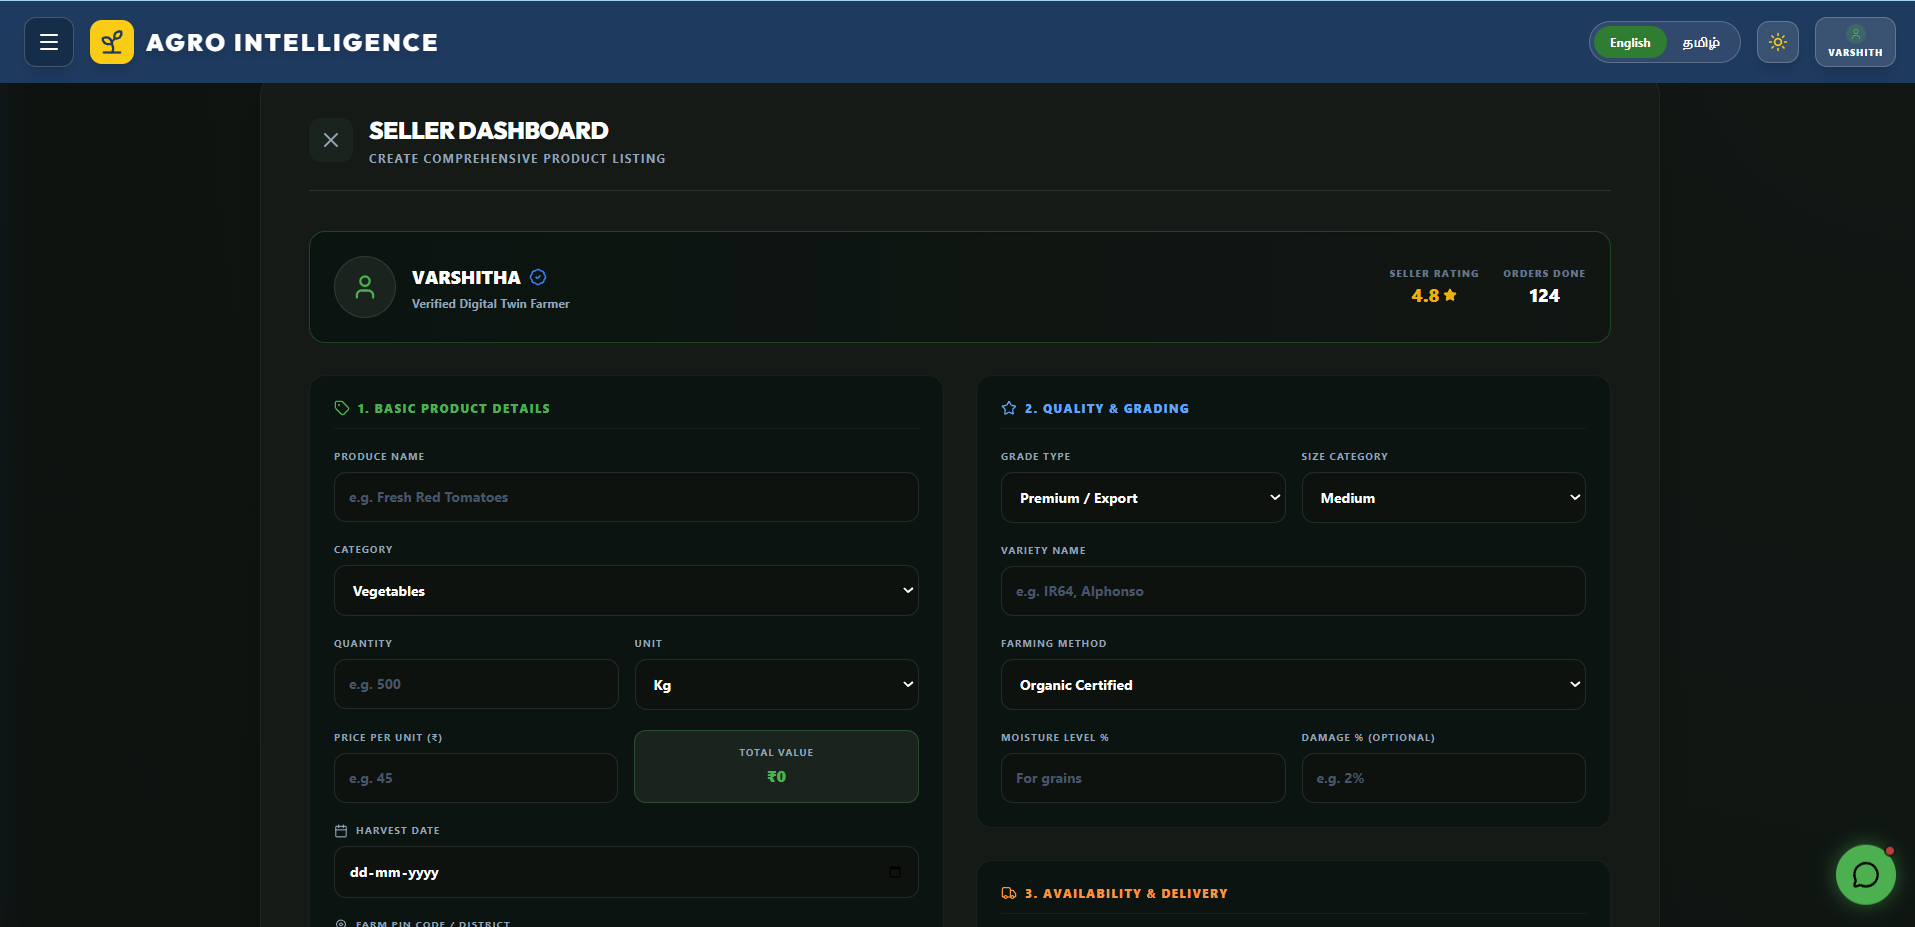
Task: Click the ORDERS DONE label
Action: coord(1544,273)
